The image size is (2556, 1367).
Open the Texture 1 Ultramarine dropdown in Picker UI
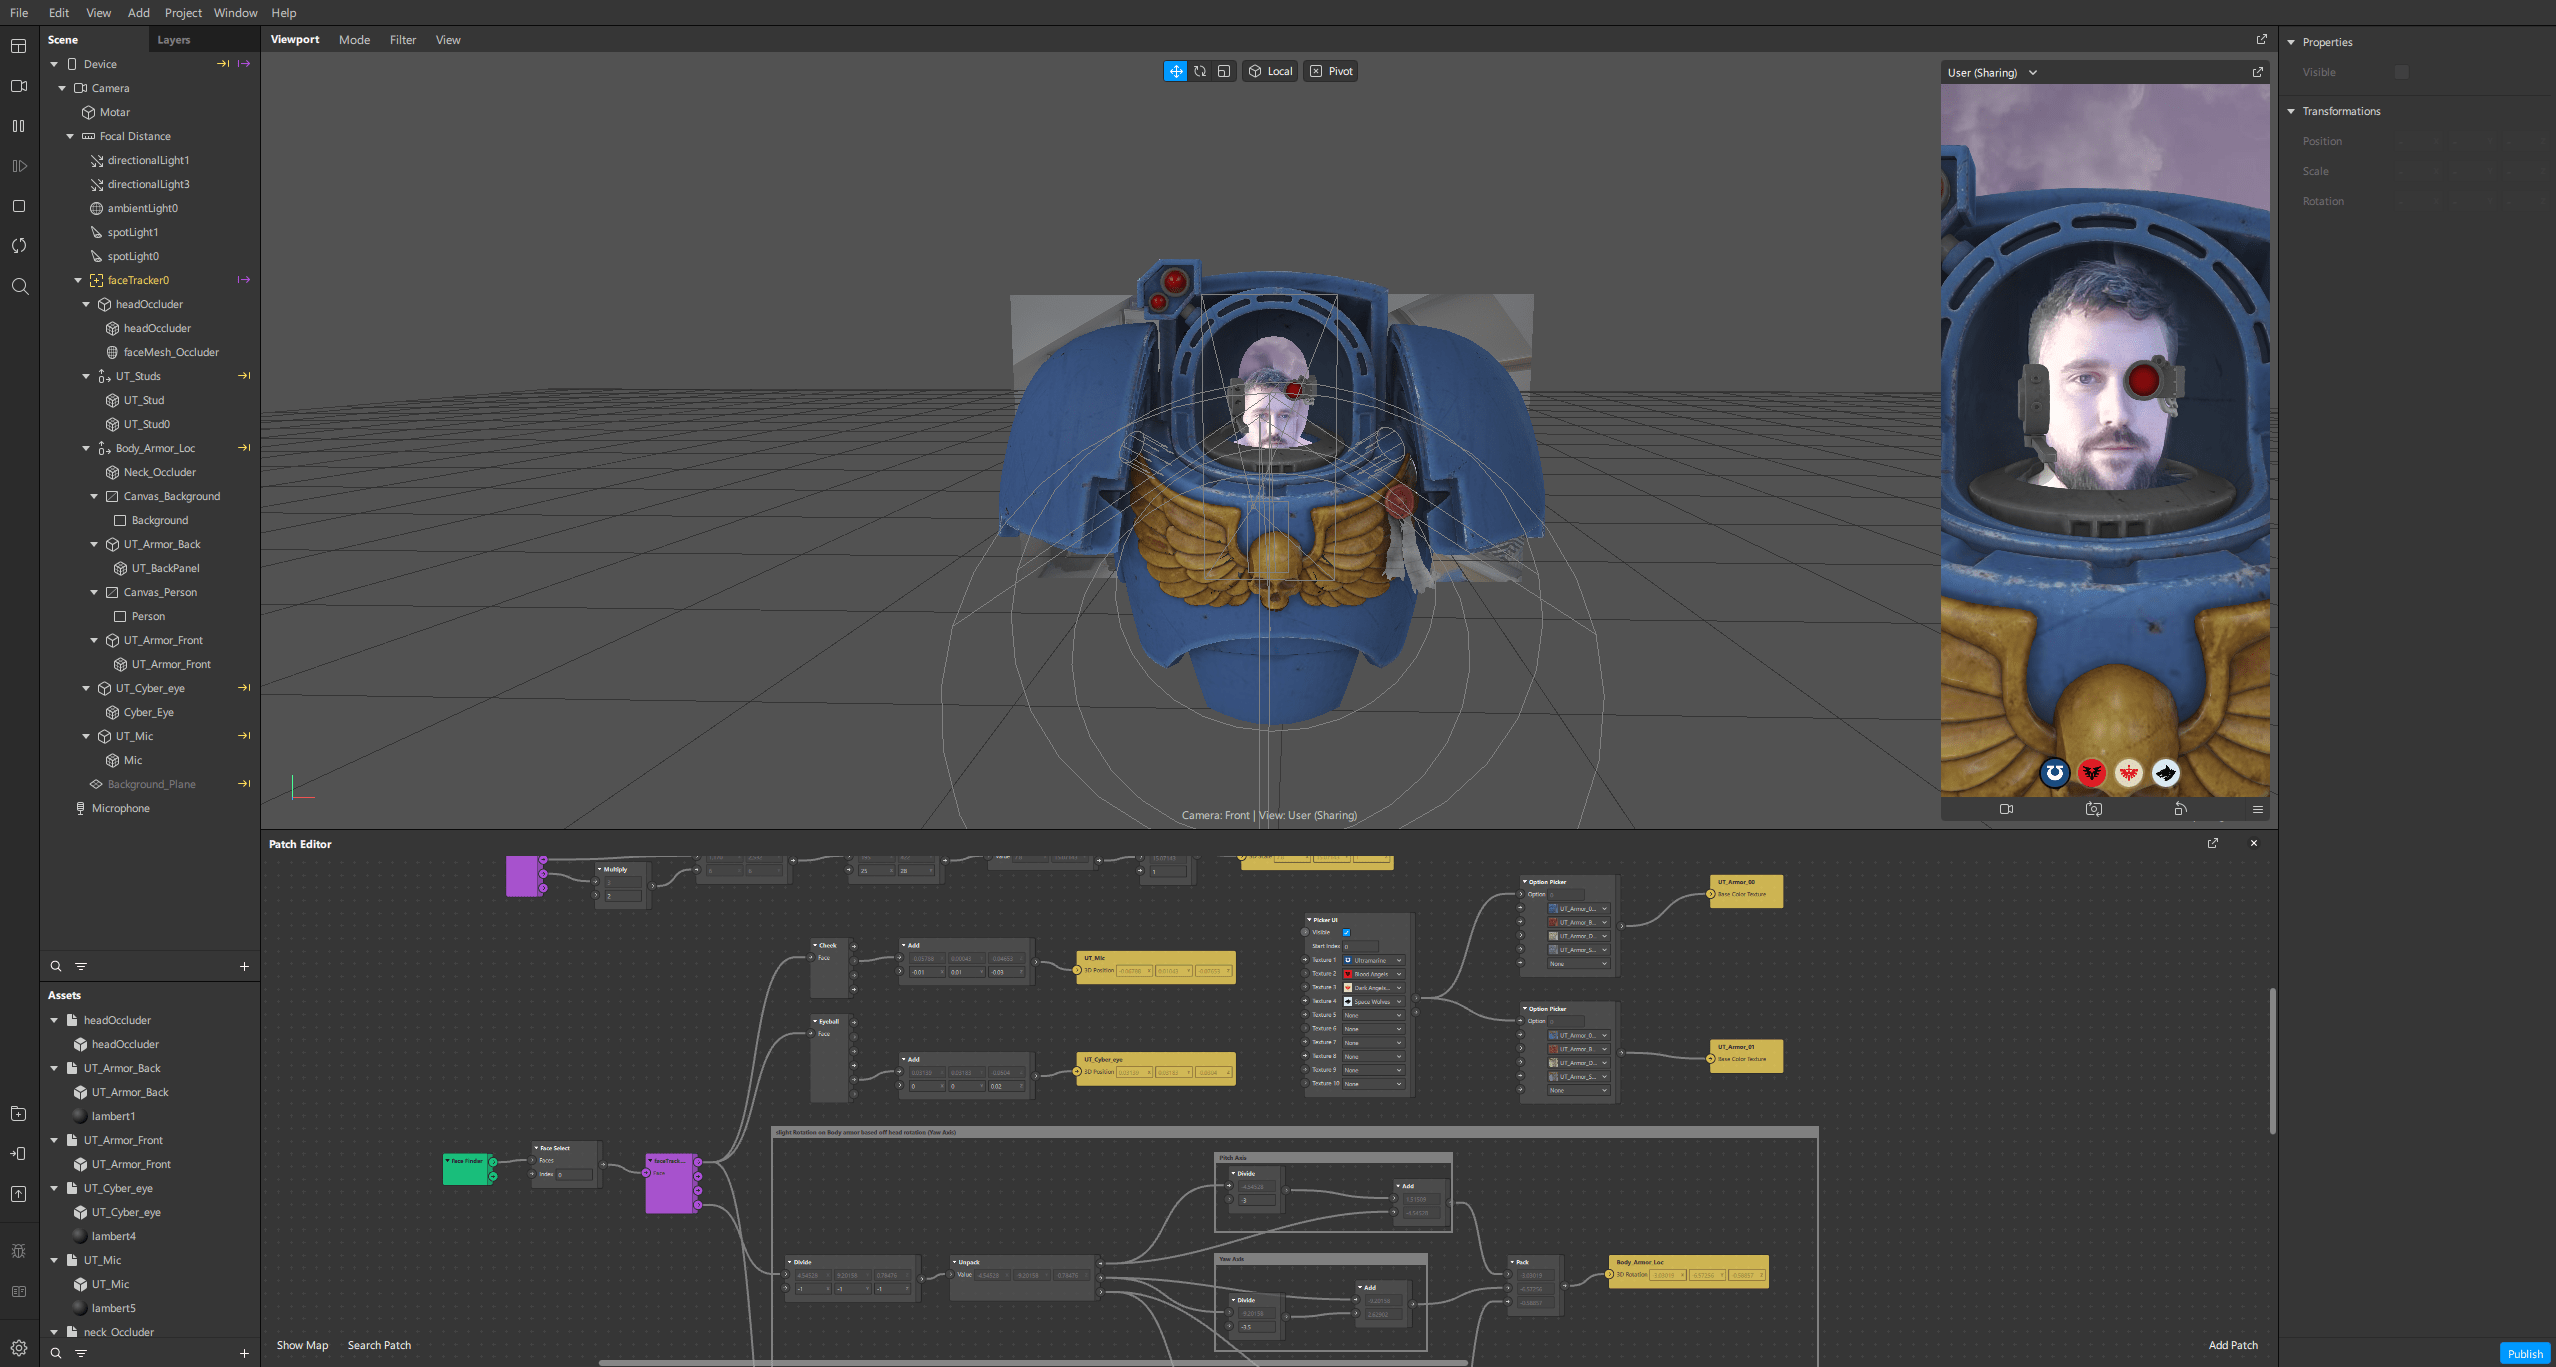point(1373,960)
